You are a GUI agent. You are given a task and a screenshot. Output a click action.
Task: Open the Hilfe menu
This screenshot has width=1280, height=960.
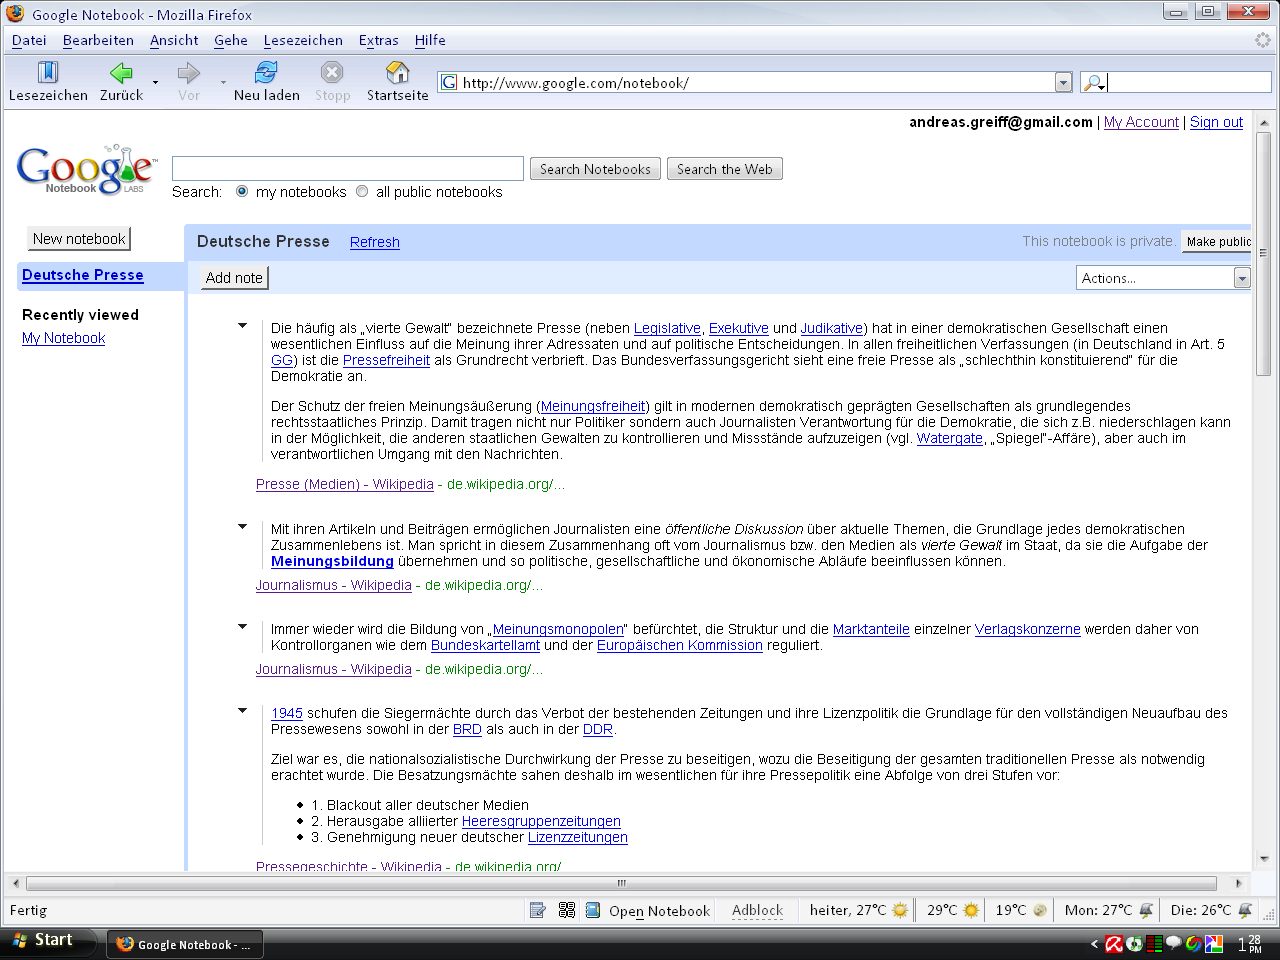pos(430,40)
